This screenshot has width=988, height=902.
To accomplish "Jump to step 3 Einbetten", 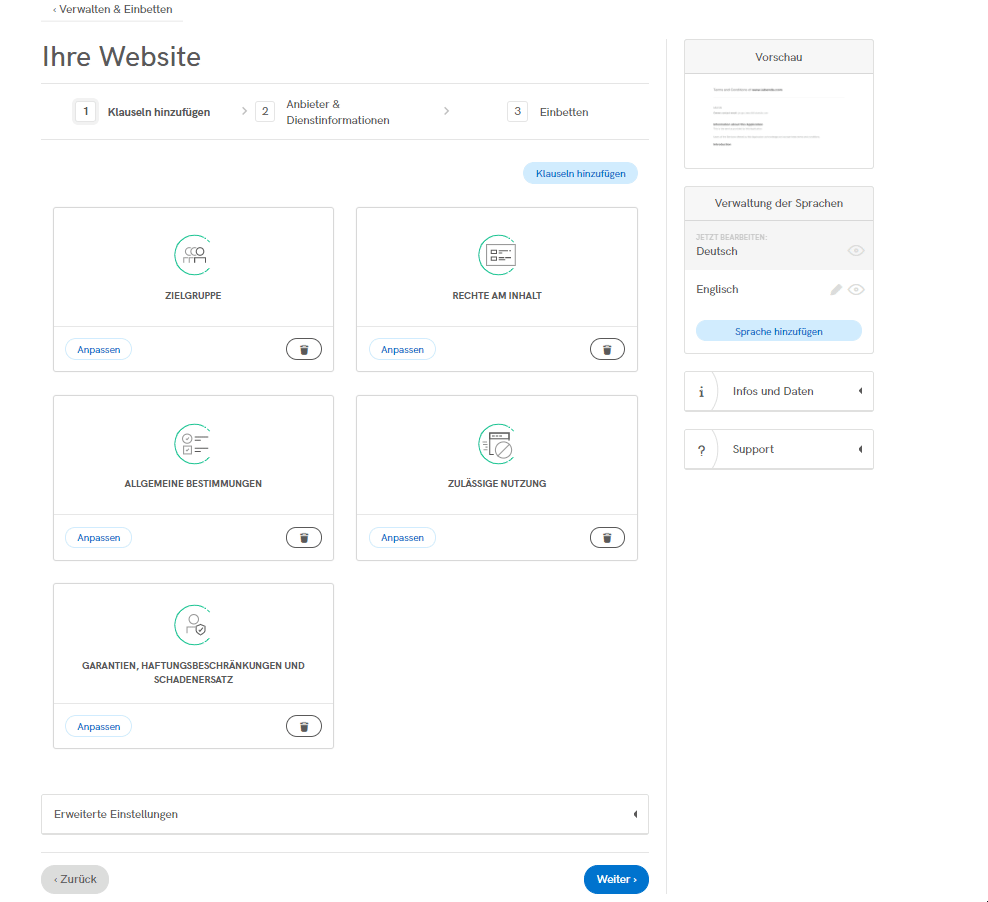I will (x=548, y=112).
